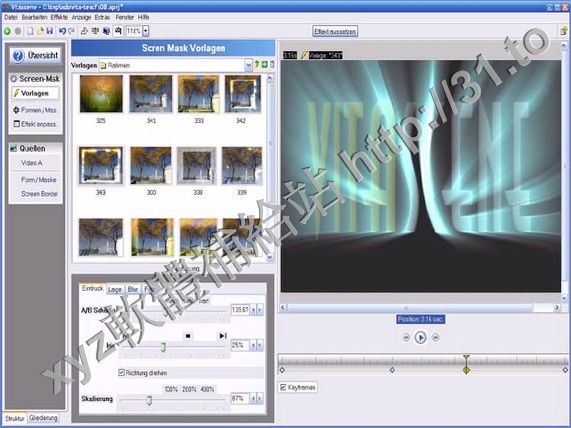Open Effekt anpassen in the sidebar
The height and width of the screenshot is (428, 571).
pyautogui.click(x=35, y=124)
